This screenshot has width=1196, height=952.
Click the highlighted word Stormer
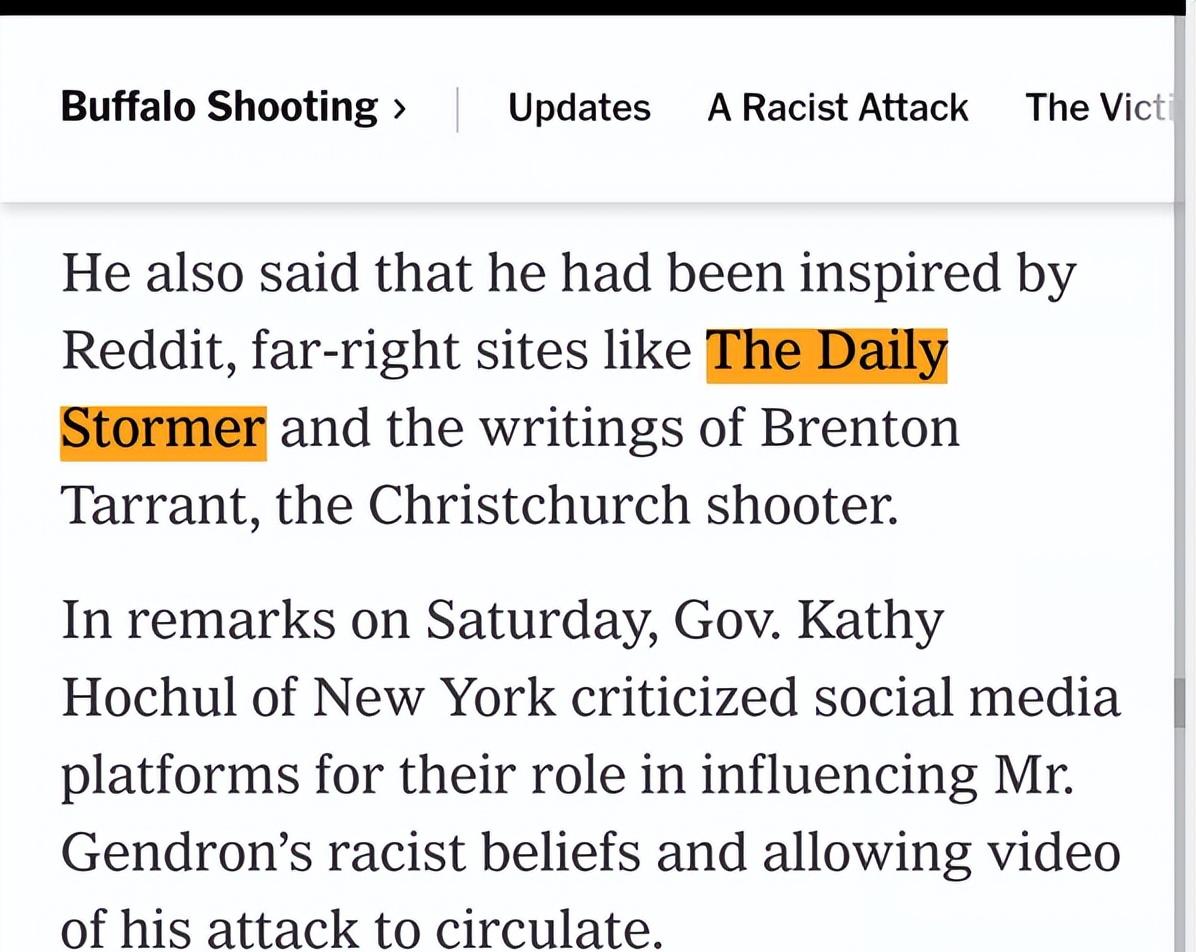[x=163, y=432]
